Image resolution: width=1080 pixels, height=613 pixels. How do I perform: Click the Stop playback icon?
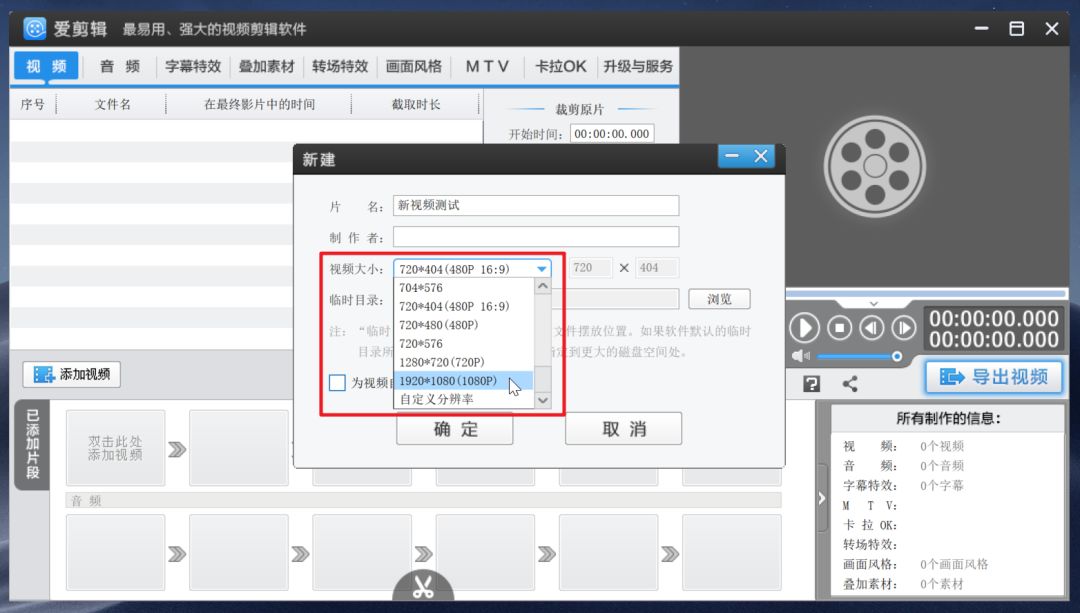(x=838, y=327)
